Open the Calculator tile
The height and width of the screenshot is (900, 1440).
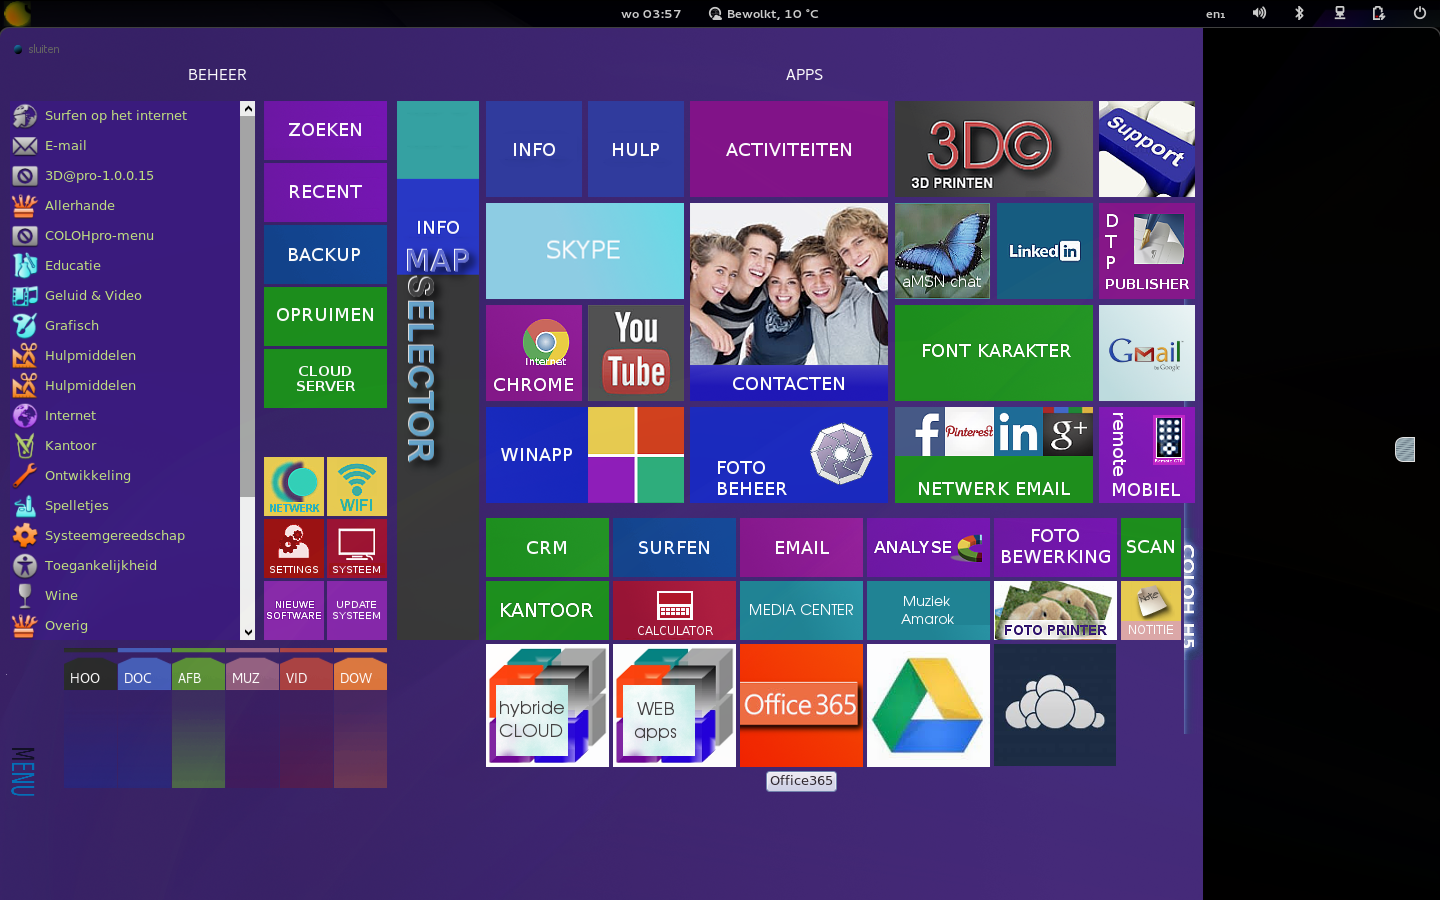coord(674,610)
